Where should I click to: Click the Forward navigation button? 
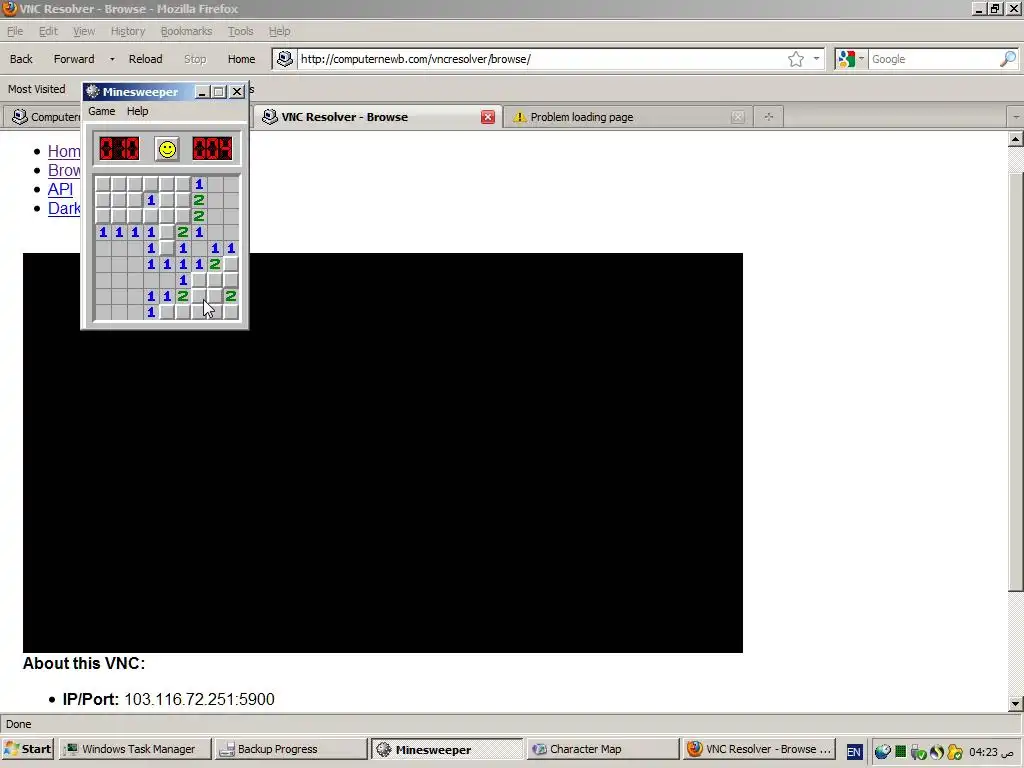[74, 59]
